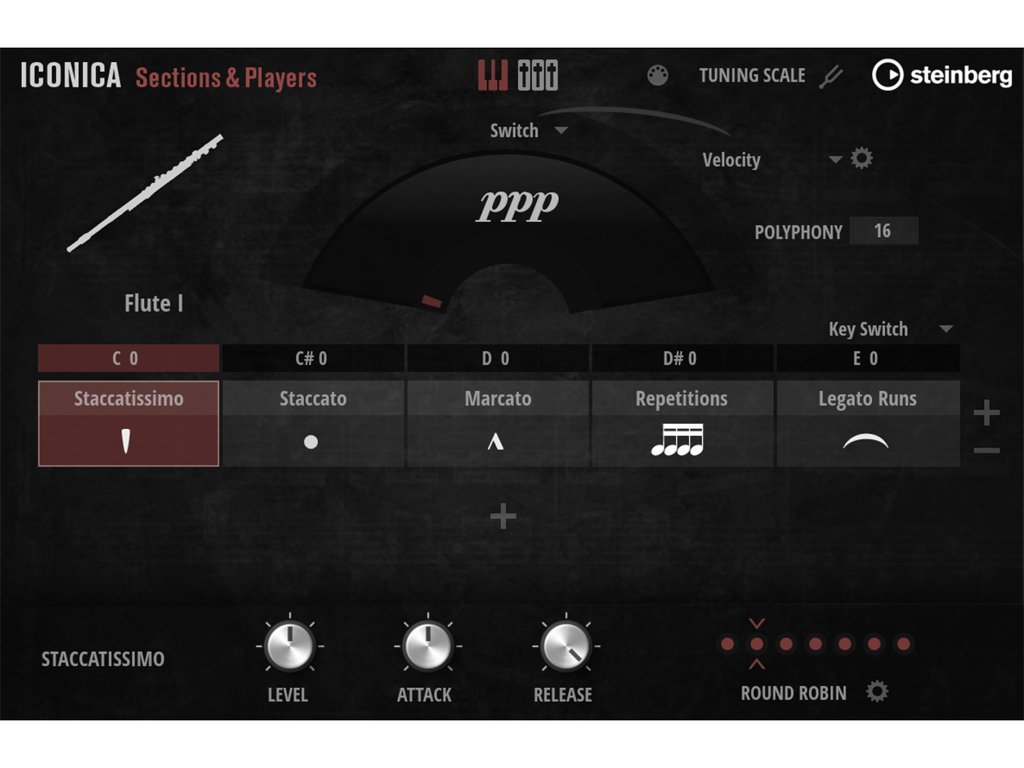The width and height of the screenshot is (1024, 768).
Task: Select fourth Round Robin dot
Action: pos(816,645)
